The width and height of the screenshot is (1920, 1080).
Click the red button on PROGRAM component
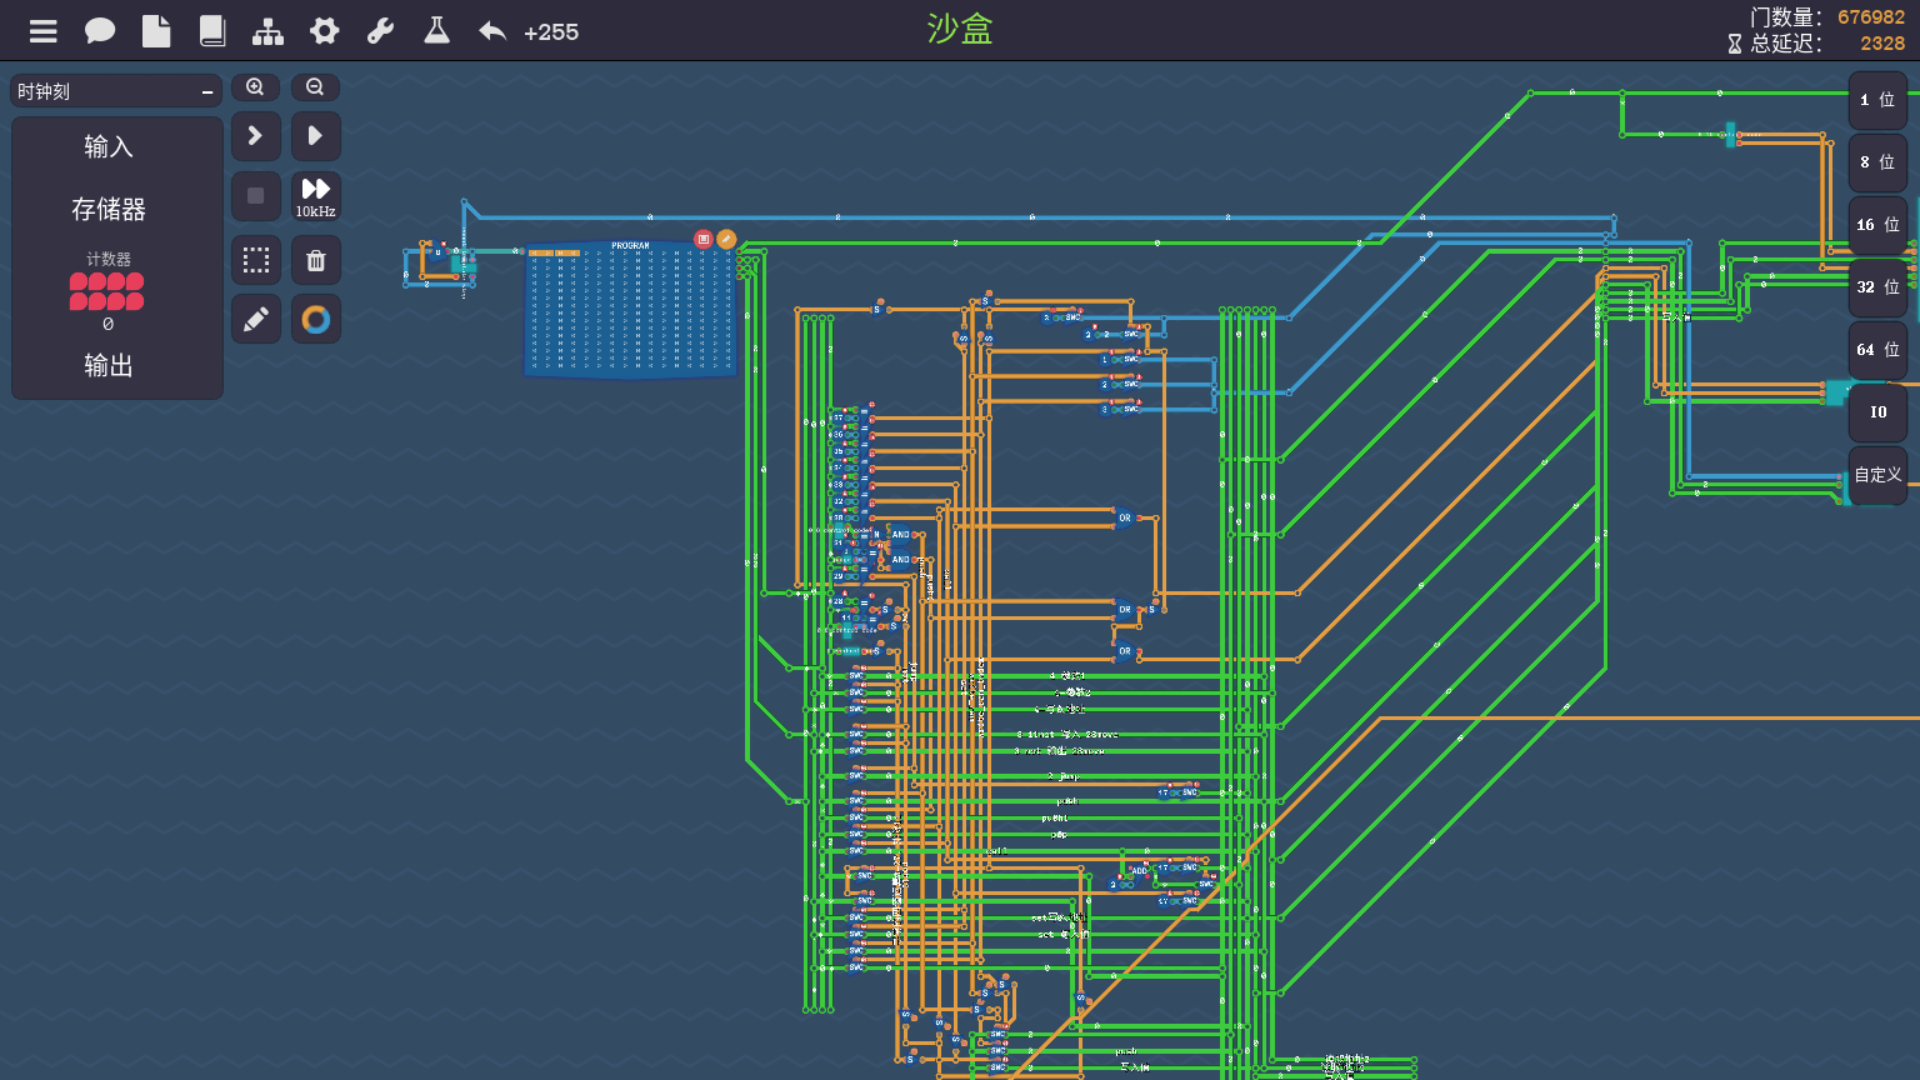pyautogui.click(x=704, y=239)
